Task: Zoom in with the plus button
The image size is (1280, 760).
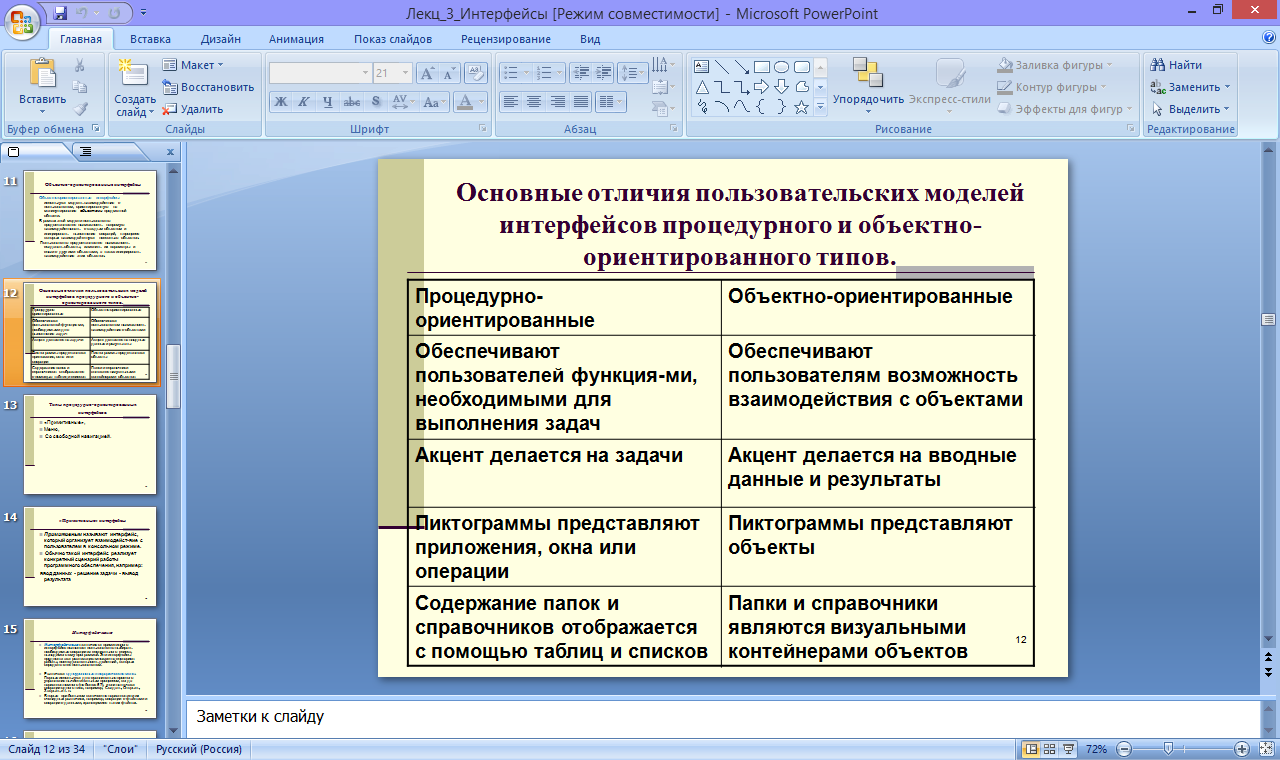Action: point(1242,749)
